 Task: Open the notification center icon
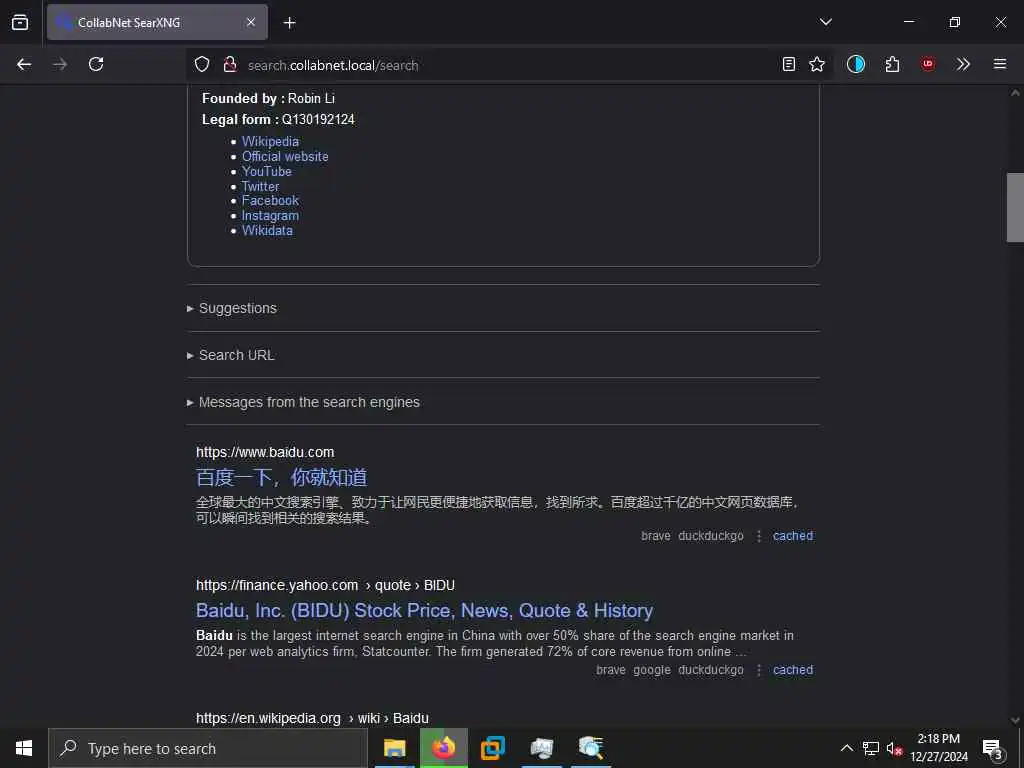pos(993,748)
